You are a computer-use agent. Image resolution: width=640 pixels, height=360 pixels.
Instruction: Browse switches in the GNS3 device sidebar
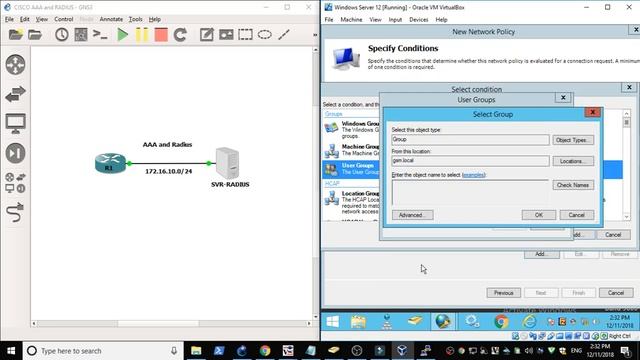pyautogui.click(x=16, y=94)
